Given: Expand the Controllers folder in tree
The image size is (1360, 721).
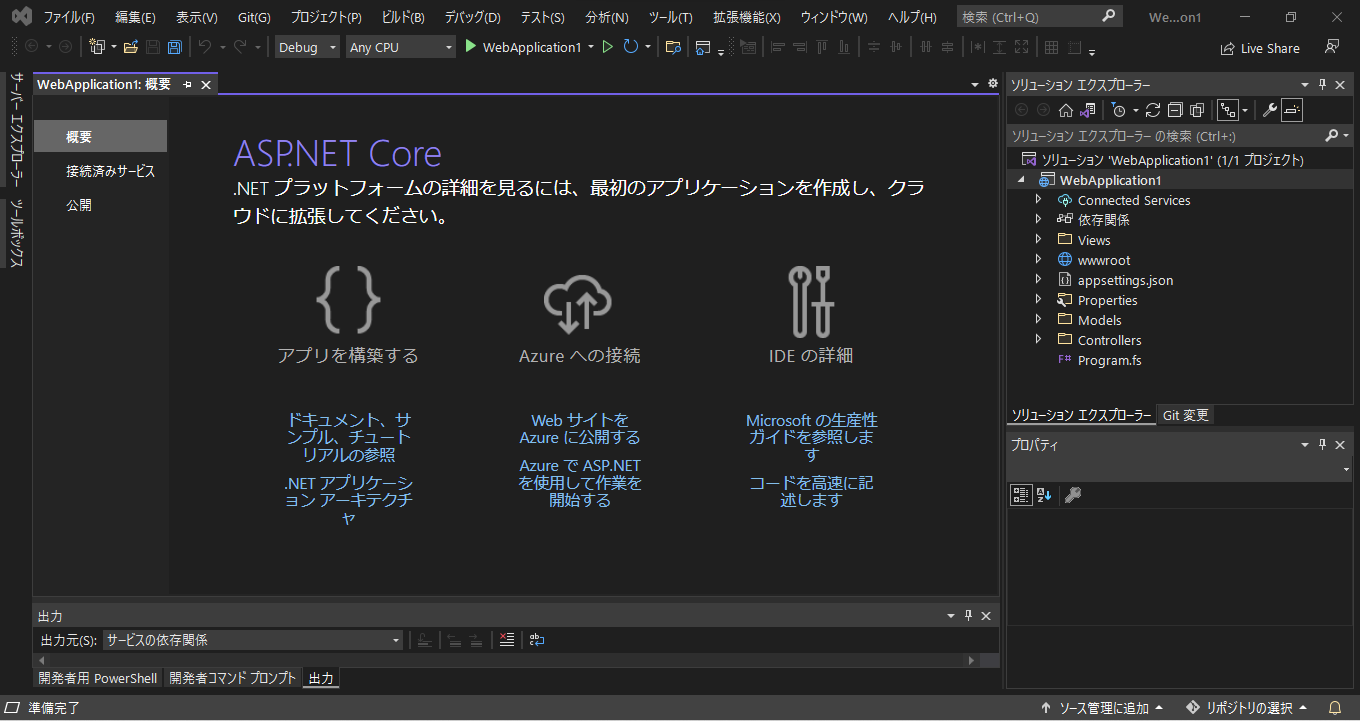Looking at the screenshot, I should point(1038,340).
